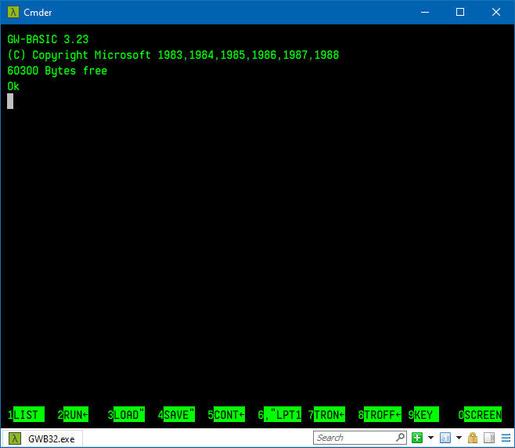Maximize the Cmder window
Viewport: 515px width, 448px height.
pyautogui.click(x=460, y=12)
